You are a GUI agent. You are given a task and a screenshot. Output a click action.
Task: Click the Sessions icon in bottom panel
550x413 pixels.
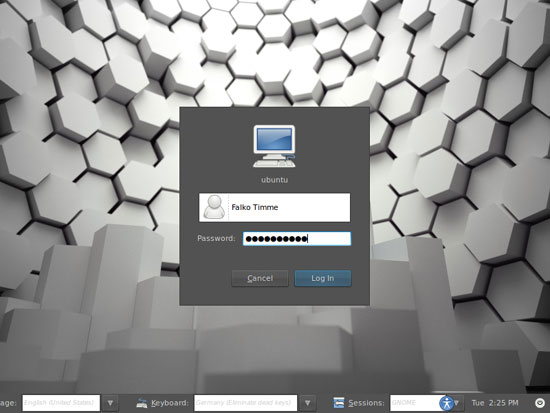[x=338, y=403]
